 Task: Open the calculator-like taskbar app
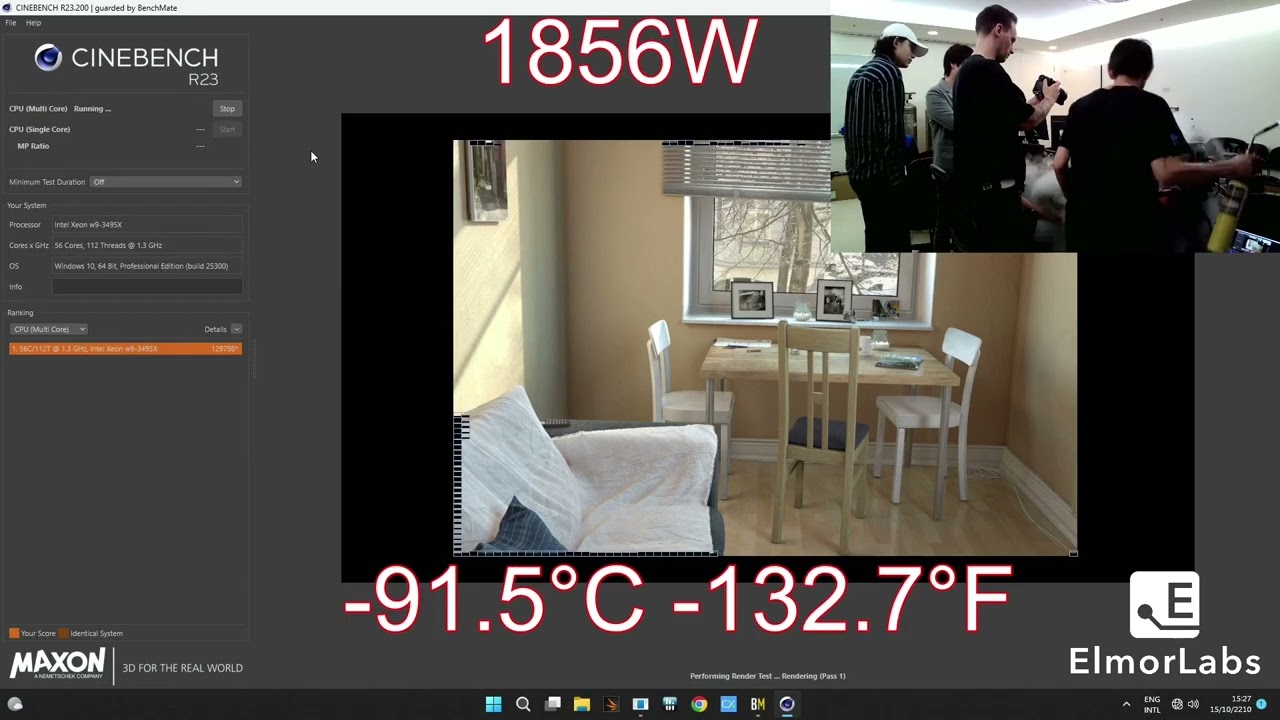[x=670, y=704]
